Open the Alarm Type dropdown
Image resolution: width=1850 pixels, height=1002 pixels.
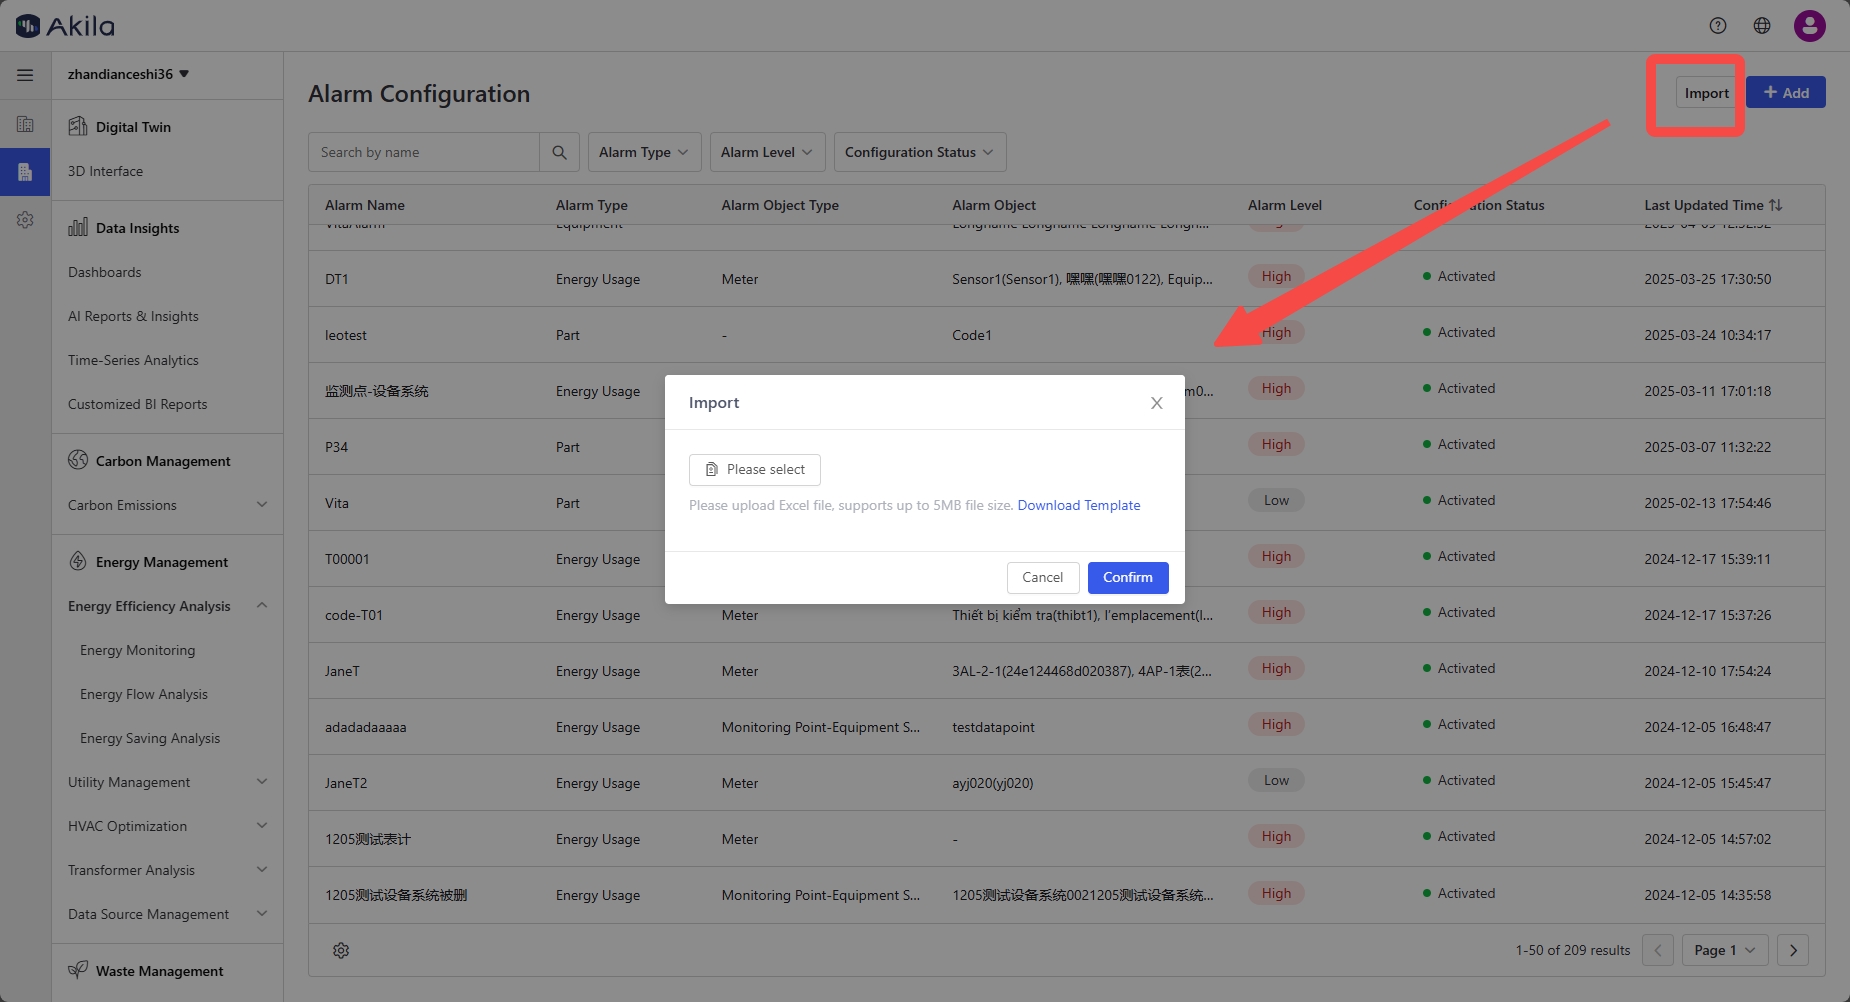[x=643, y=152]
